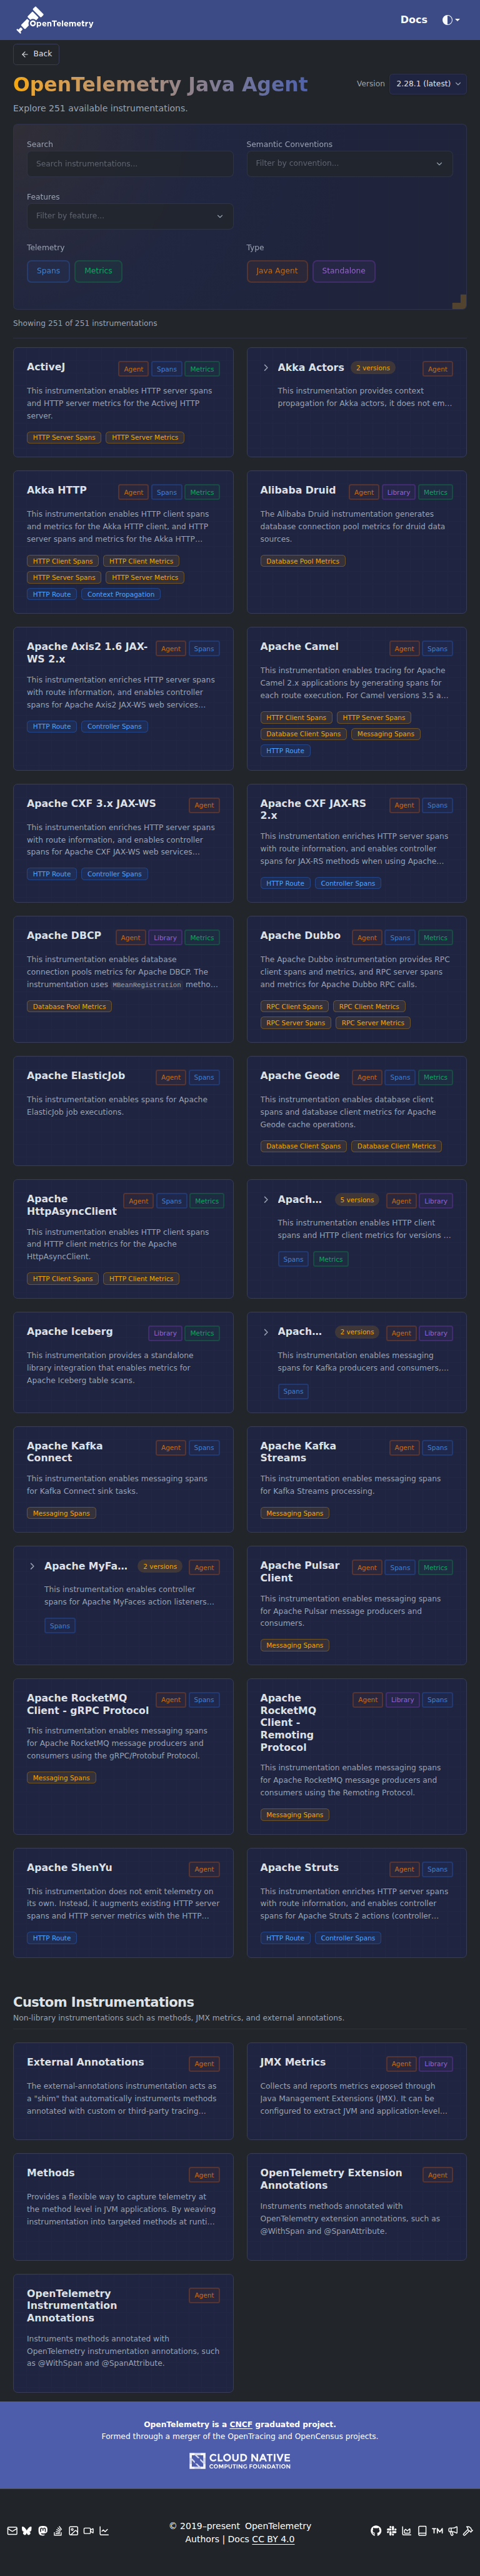Click the Apache Camel card title
The width and height of the screenshot is (480, 2576).
[x=299, y=647]
